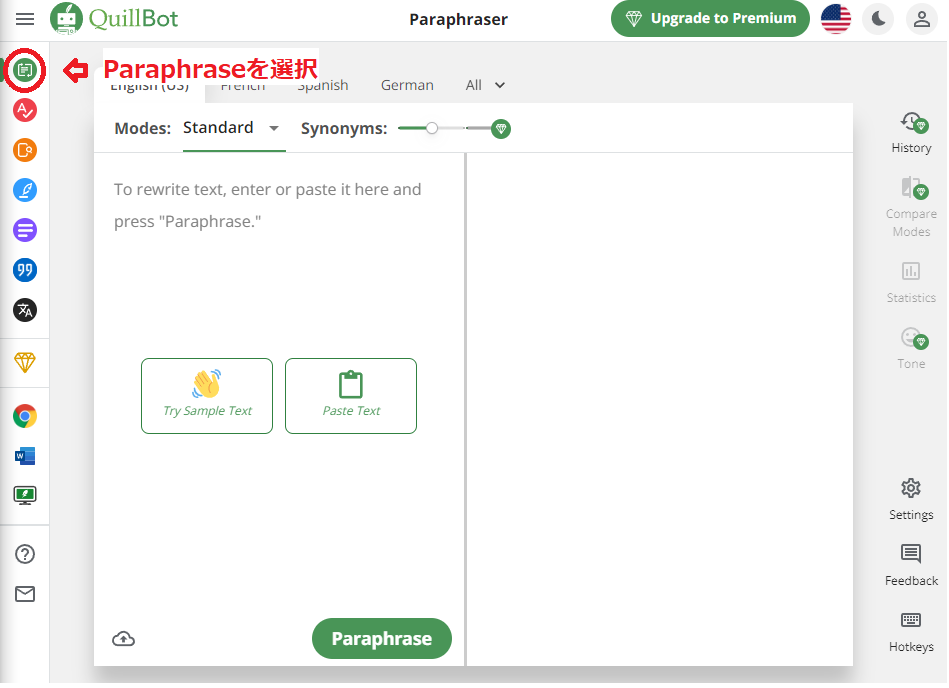The image size is (949, 688).
Task: Click Upgrade to Premium button
Action: tap(710, 18)
